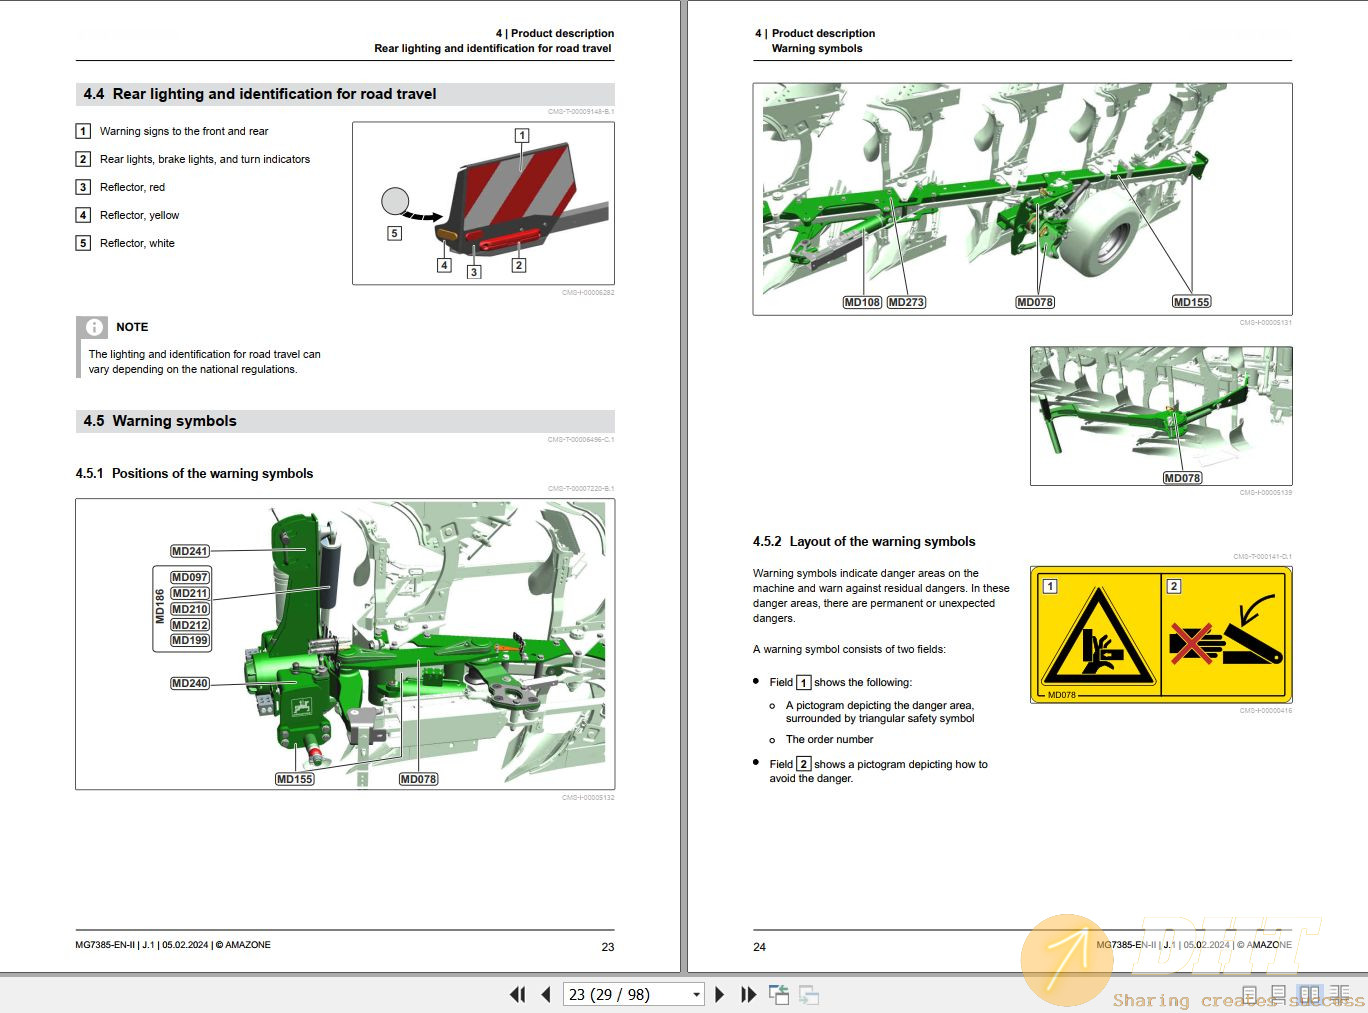Image resolution: width=1368 pixels, height=1013 pixels.
Task: Click the previous view navigation icon
Action: click(779, 994)
